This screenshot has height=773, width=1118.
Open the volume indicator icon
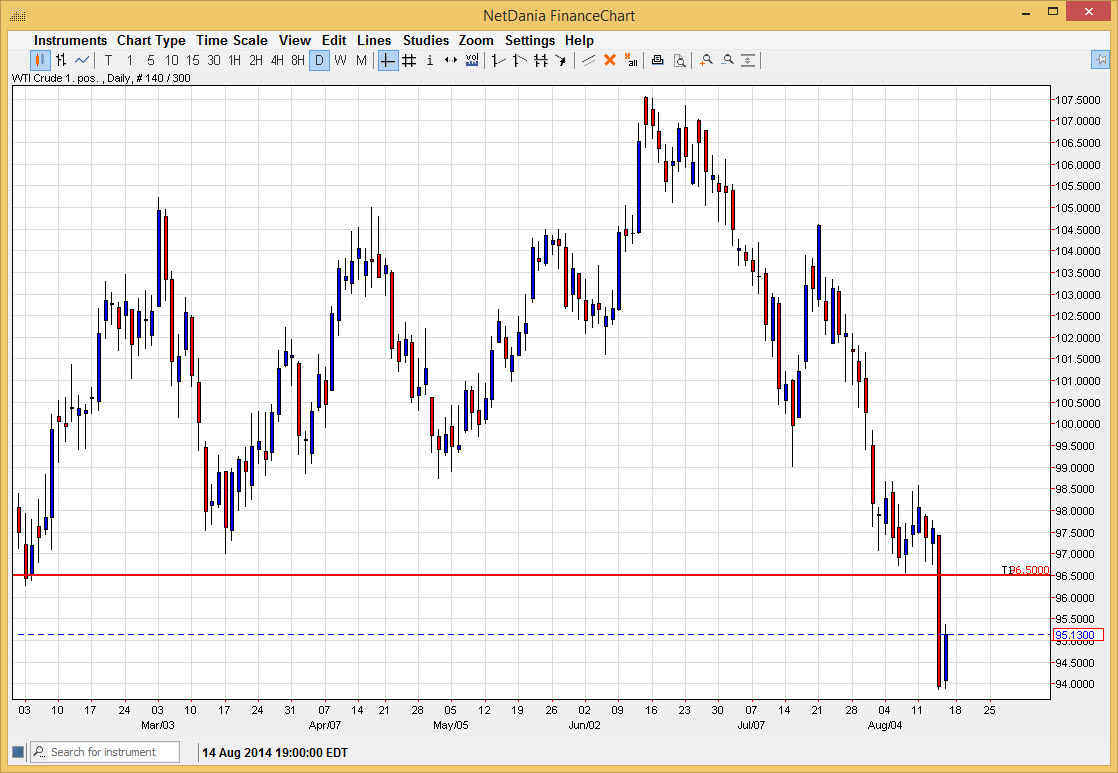tap(471, 60)
